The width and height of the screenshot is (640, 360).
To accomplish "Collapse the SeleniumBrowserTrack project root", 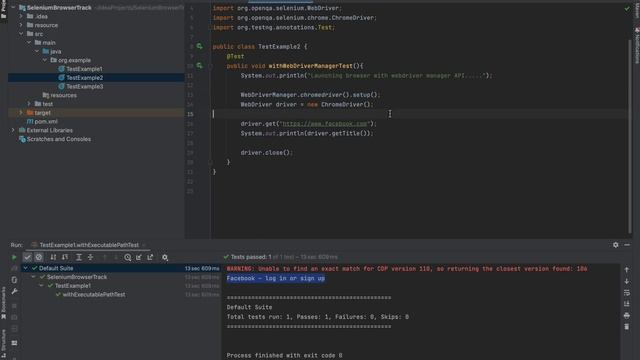I will [x=13, y=7].
